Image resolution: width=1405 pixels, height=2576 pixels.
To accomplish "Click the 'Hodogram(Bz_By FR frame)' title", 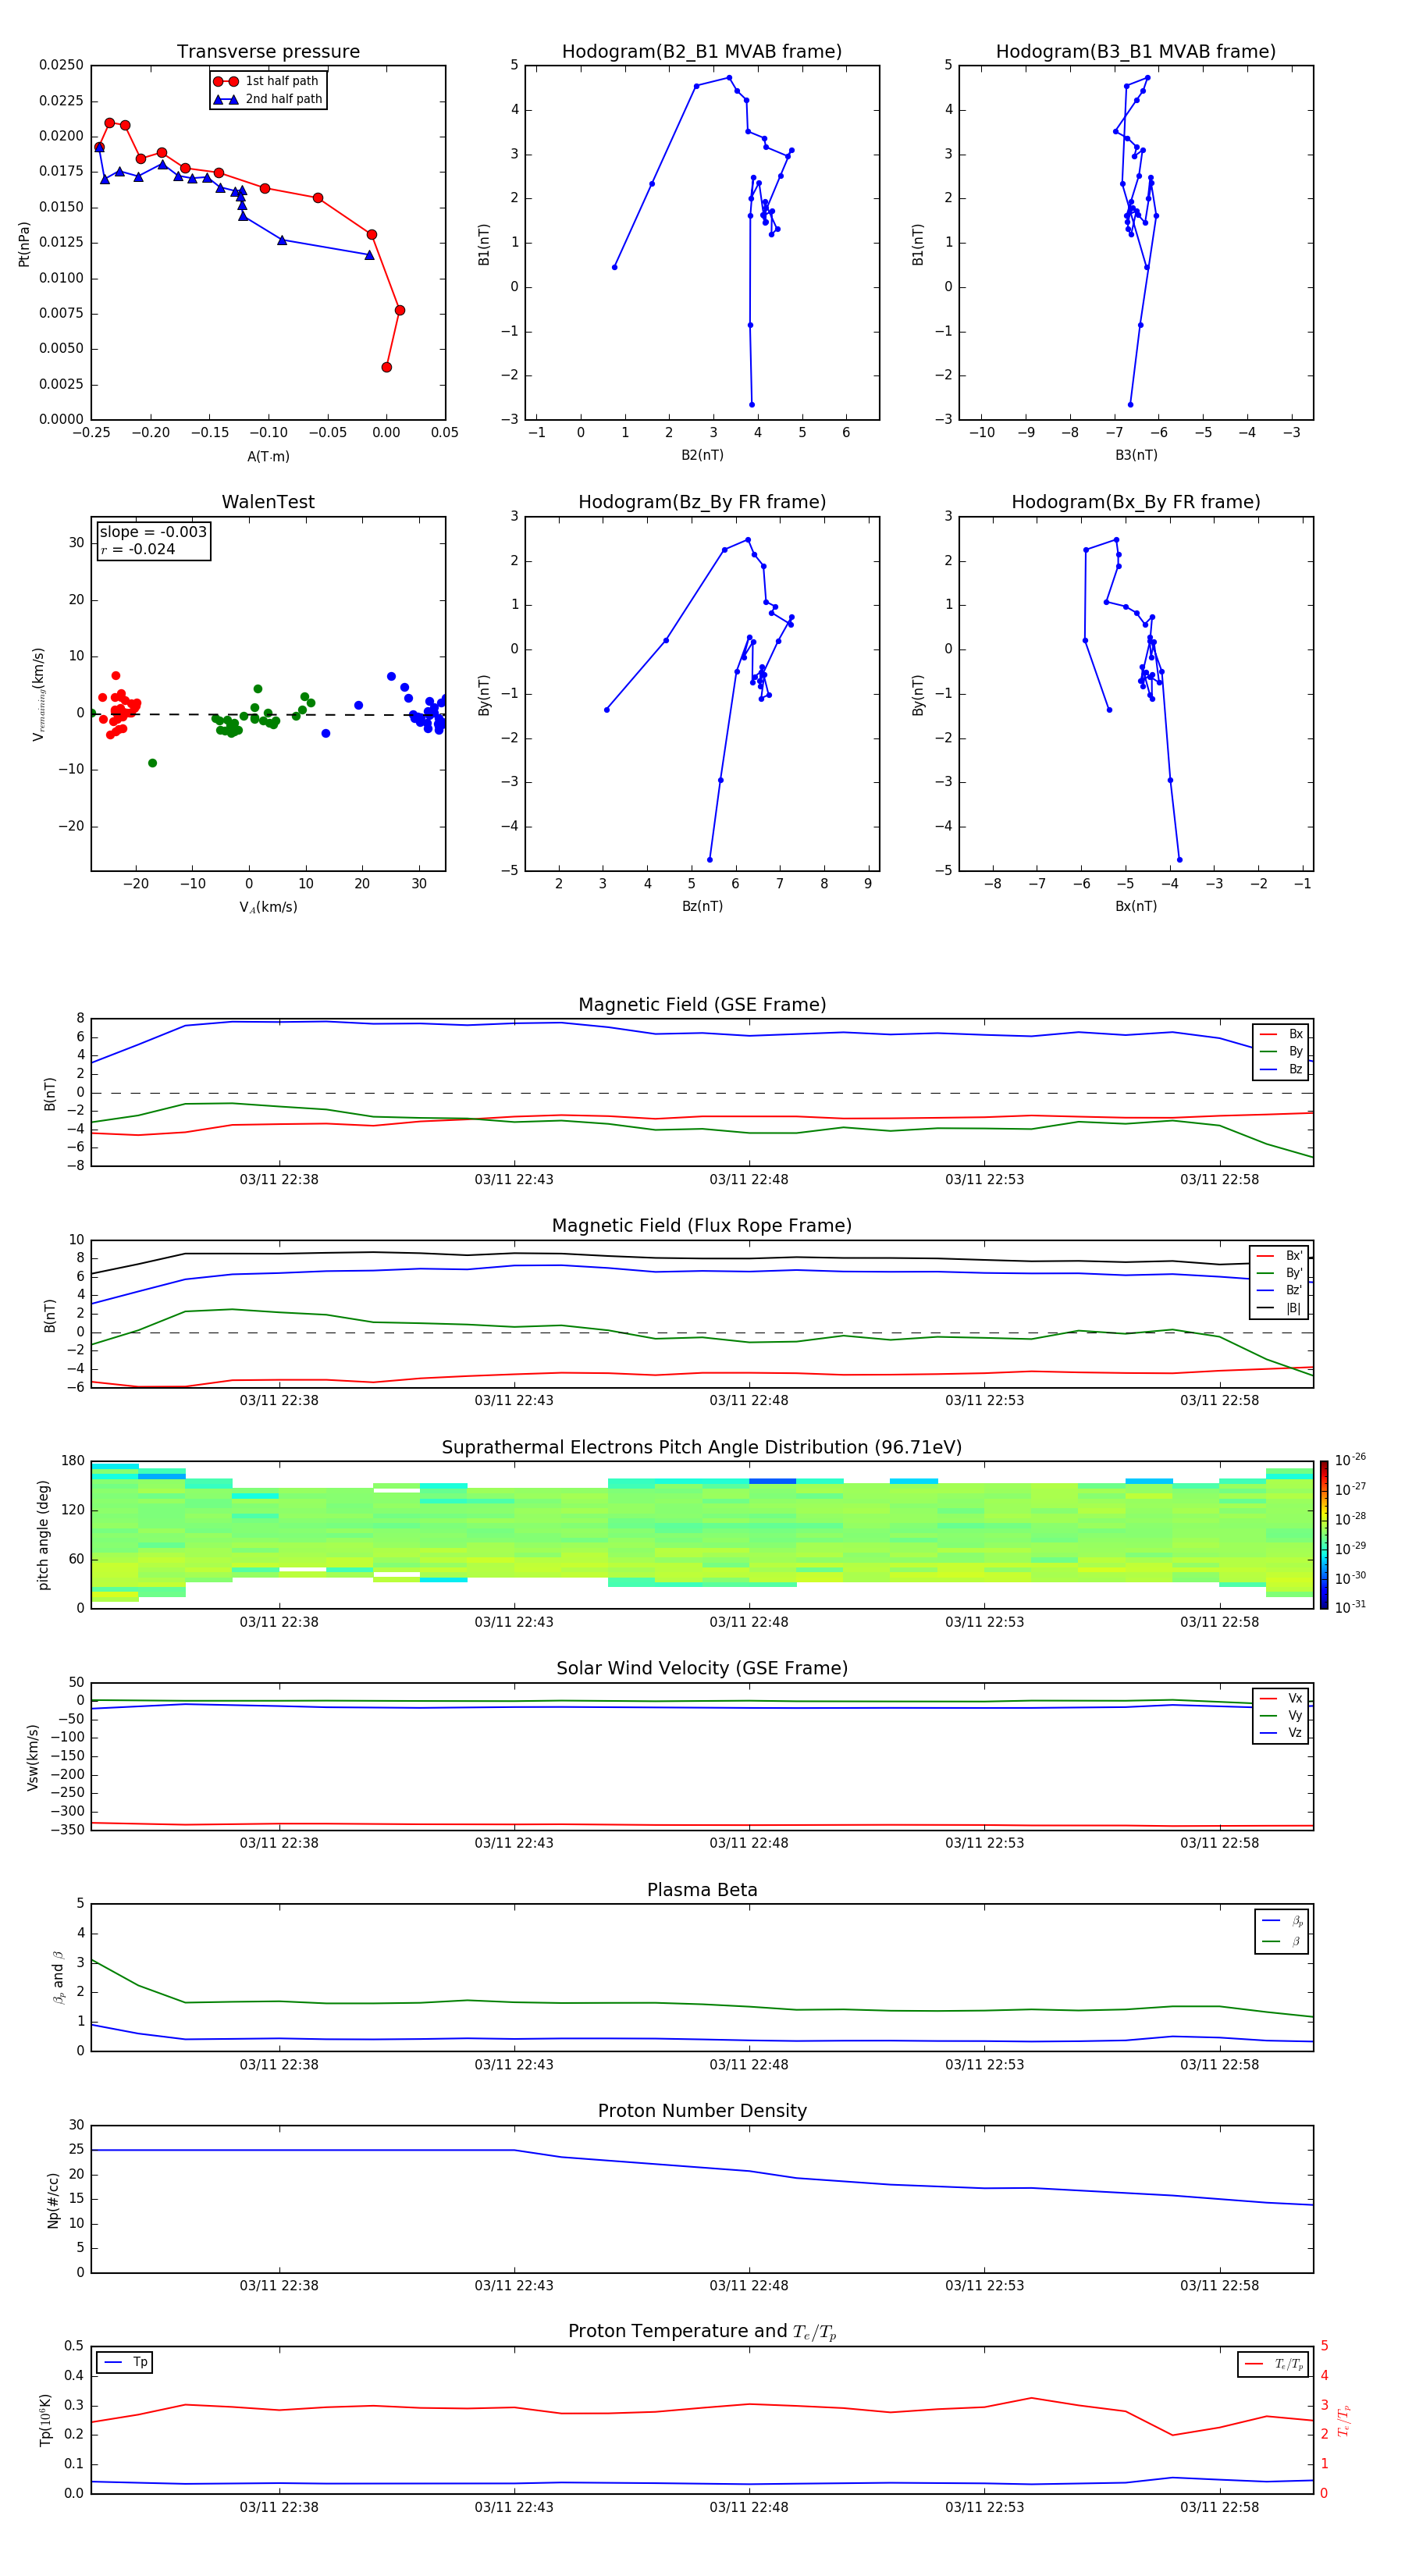I will click(x=702, y=502).
